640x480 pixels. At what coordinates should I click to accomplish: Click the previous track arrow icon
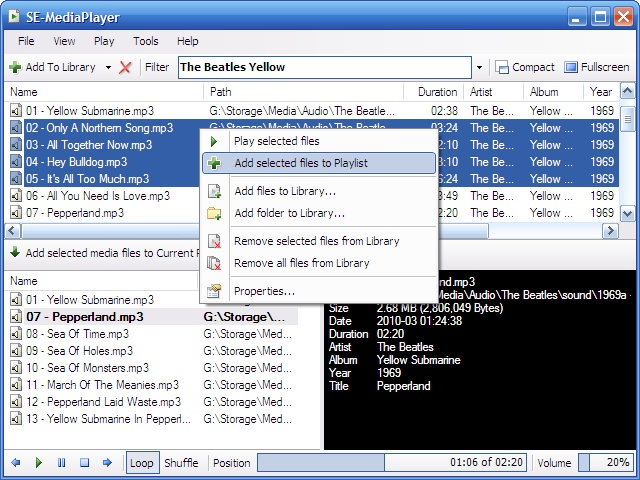tap(15, 463)
